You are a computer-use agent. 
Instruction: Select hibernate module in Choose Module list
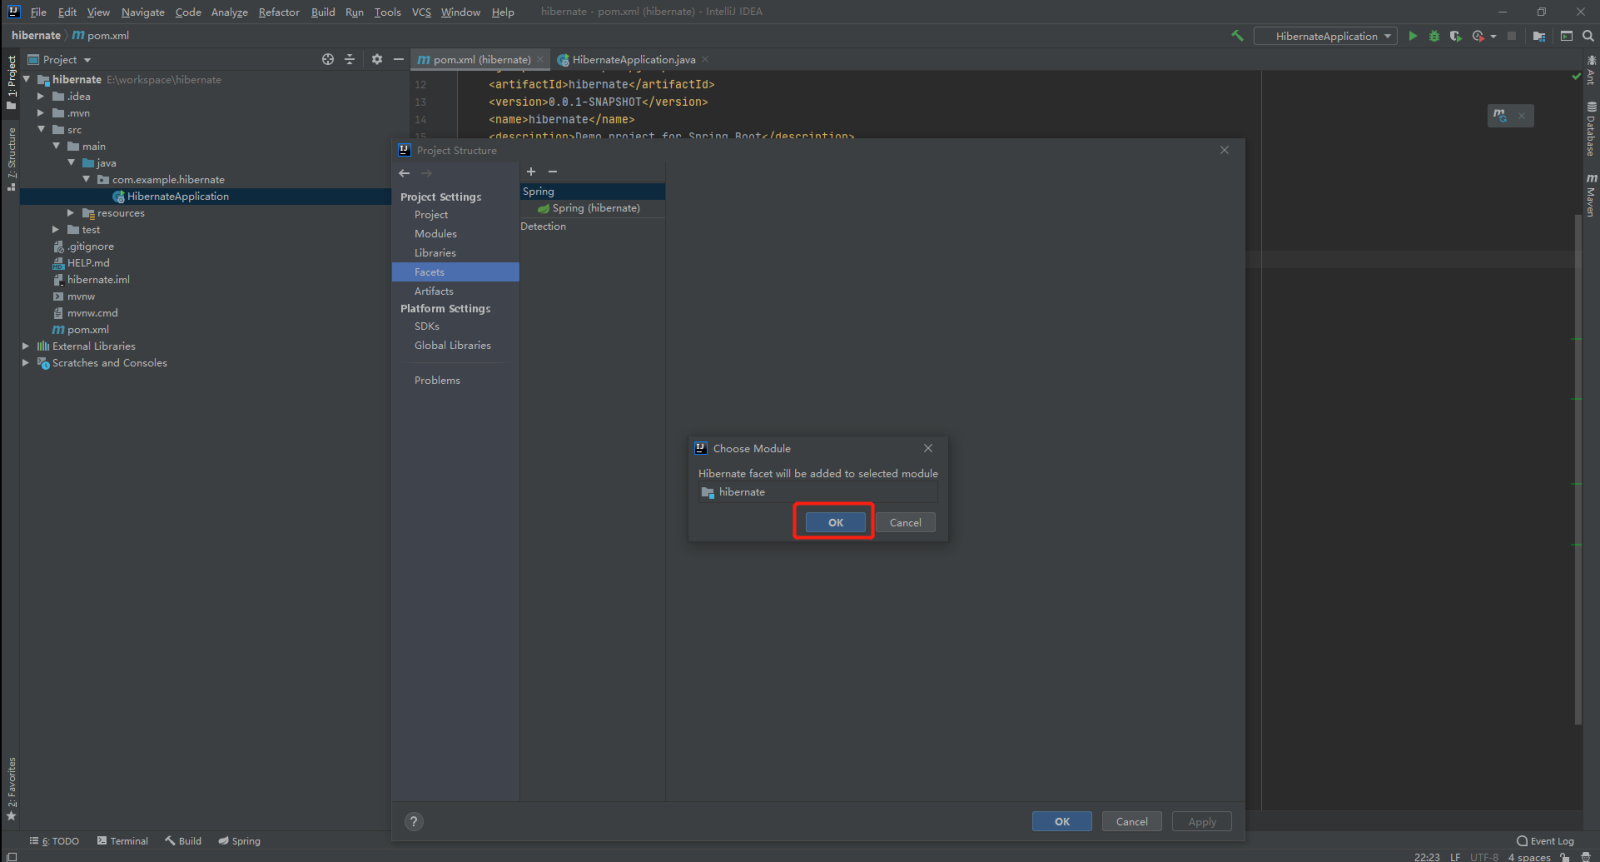tap(741, 492)
